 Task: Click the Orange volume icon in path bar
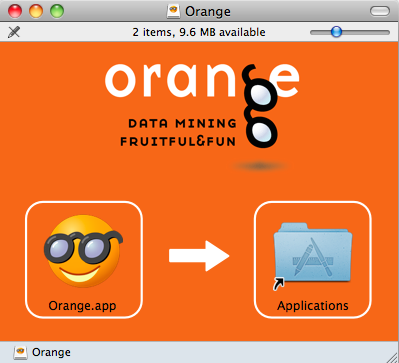tap(20, 352)
